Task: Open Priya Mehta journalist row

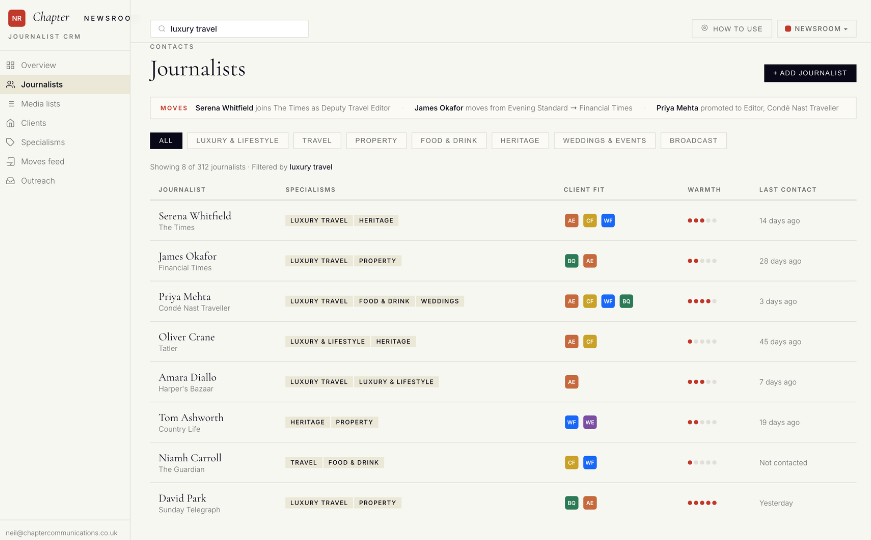Action: 503,301
